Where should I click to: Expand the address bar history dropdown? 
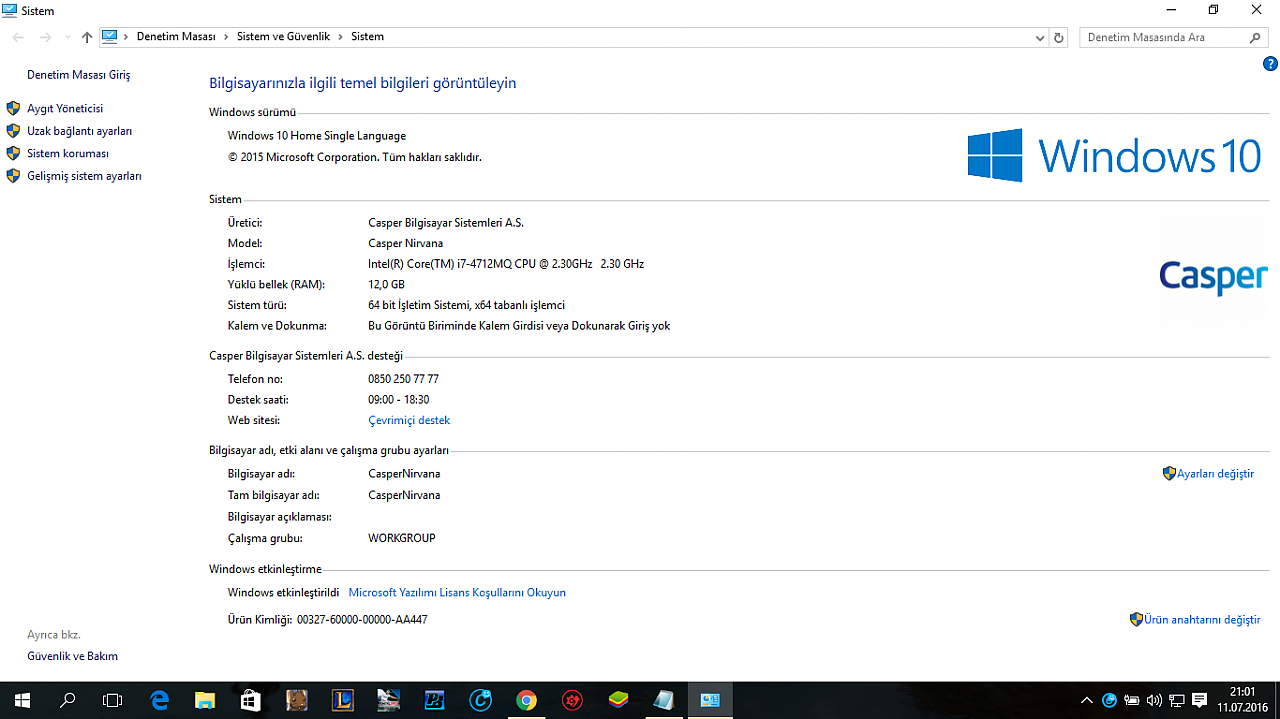click(x=1040, y=37)
